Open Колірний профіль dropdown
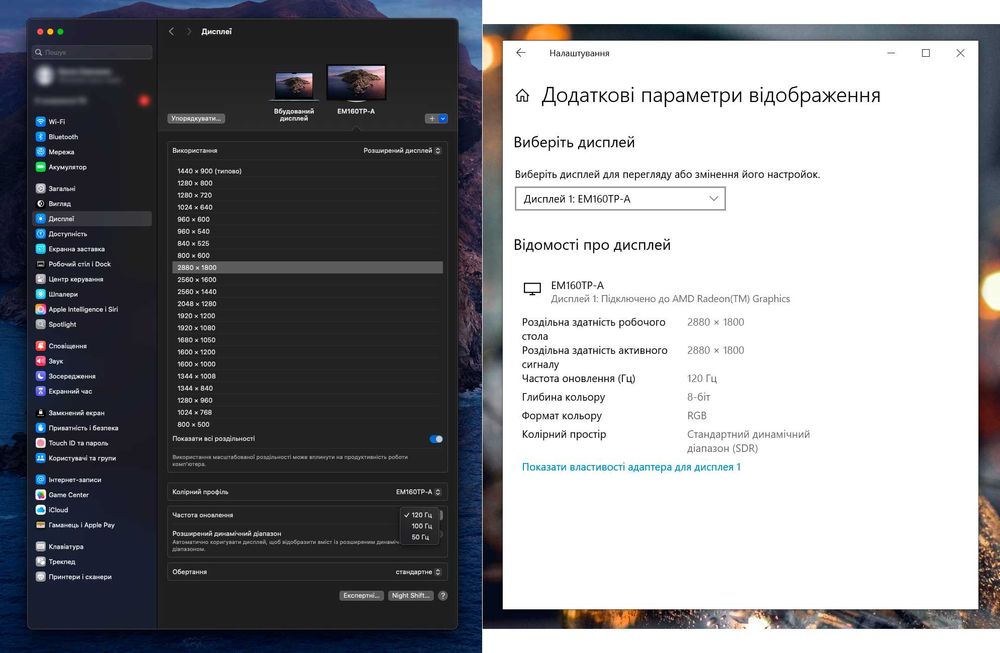Screen dimensions: 1000x653 coord(418,492)
